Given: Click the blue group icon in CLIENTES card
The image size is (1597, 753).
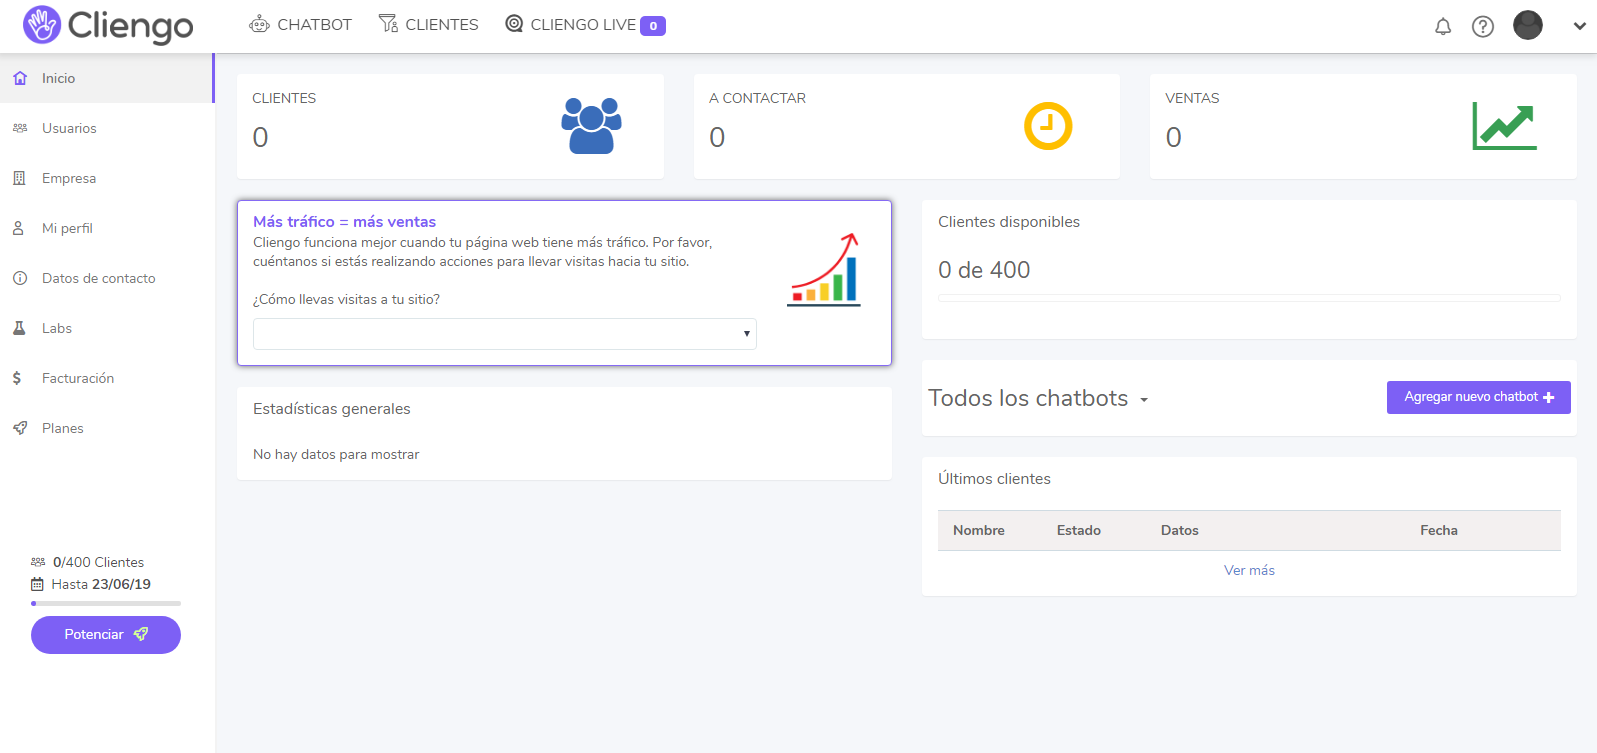Looking at the screenshot, I should tap(591, 125).
